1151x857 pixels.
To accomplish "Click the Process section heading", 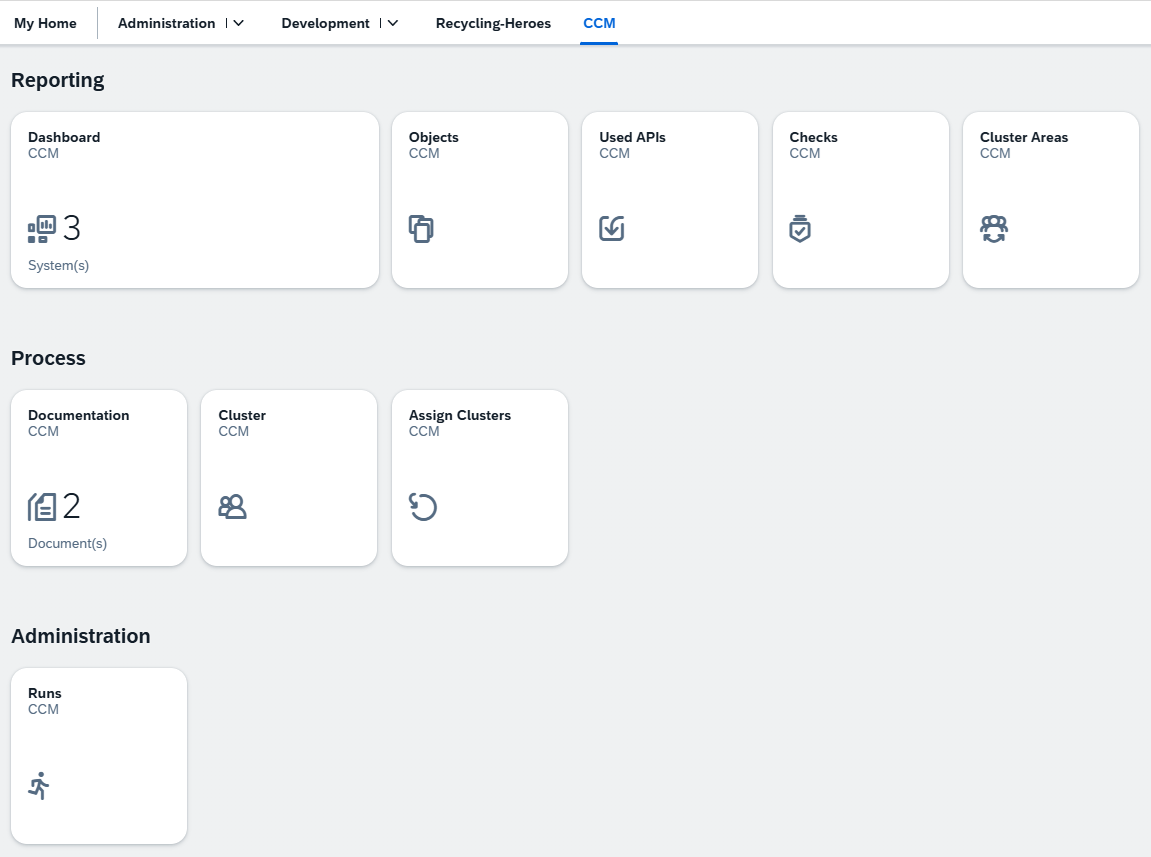I will 48,358.
